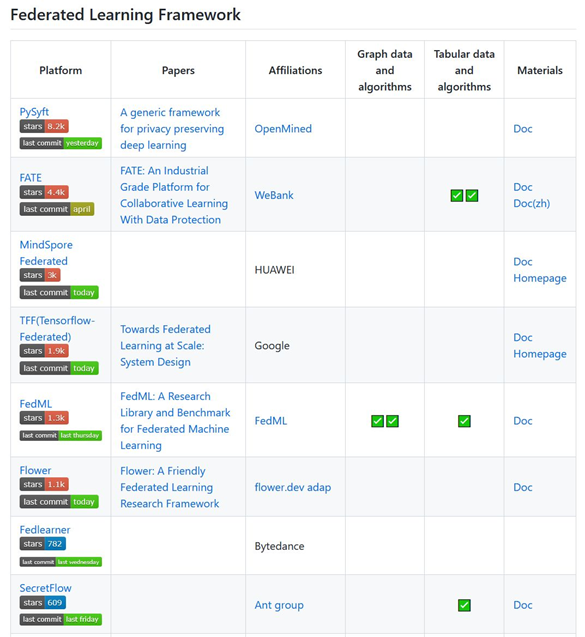Click the Flower stars 1.1k badge
Image resolution: width=585 pixels, height=637 pixels.
click(44, 484)
